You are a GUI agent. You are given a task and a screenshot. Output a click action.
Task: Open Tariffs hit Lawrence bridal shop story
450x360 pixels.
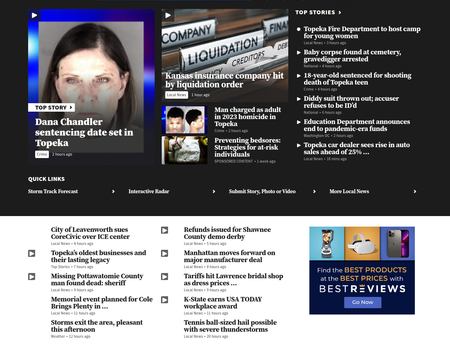click(233, 279)
